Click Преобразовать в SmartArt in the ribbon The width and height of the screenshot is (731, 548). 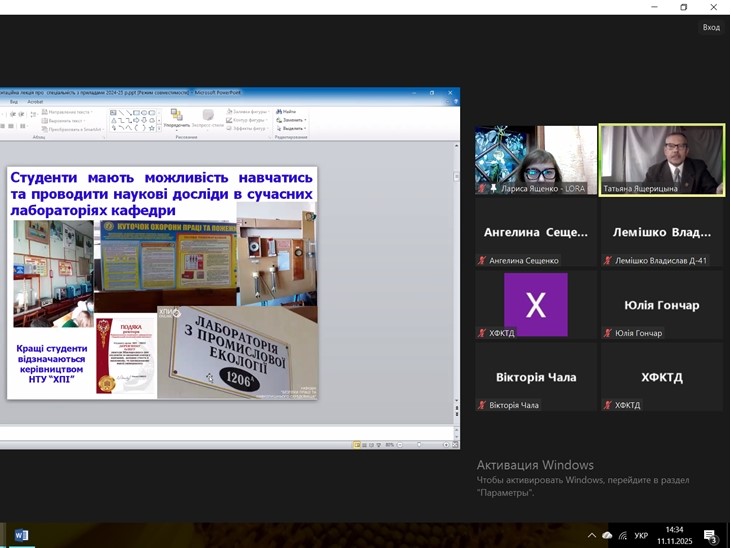[x=73, y=129]
